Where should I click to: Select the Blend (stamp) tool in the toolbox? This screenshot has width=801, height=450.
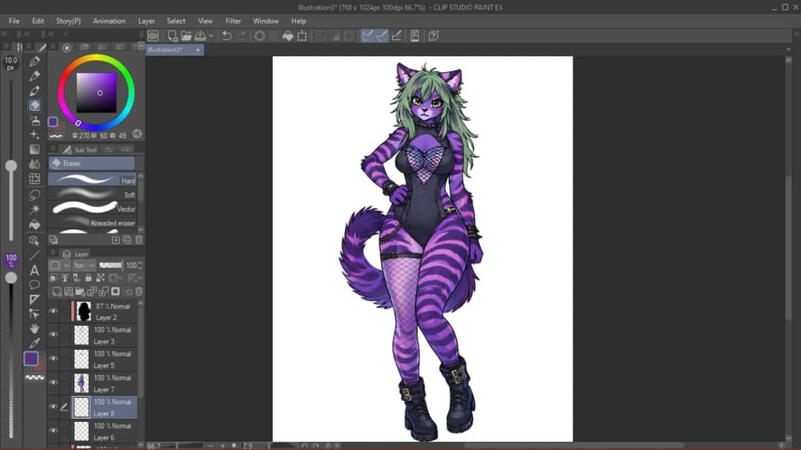point(34,121)
